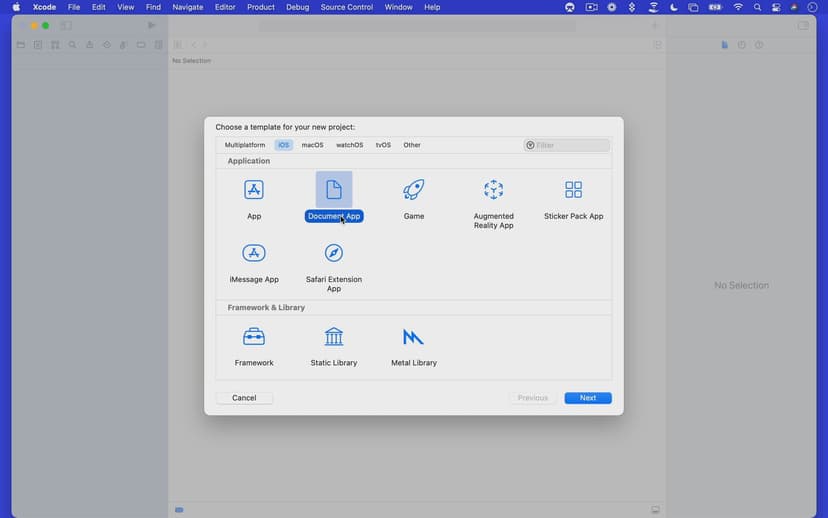Select the Metal Library template
The image size is (828, 518).
[x=414, y=337]
